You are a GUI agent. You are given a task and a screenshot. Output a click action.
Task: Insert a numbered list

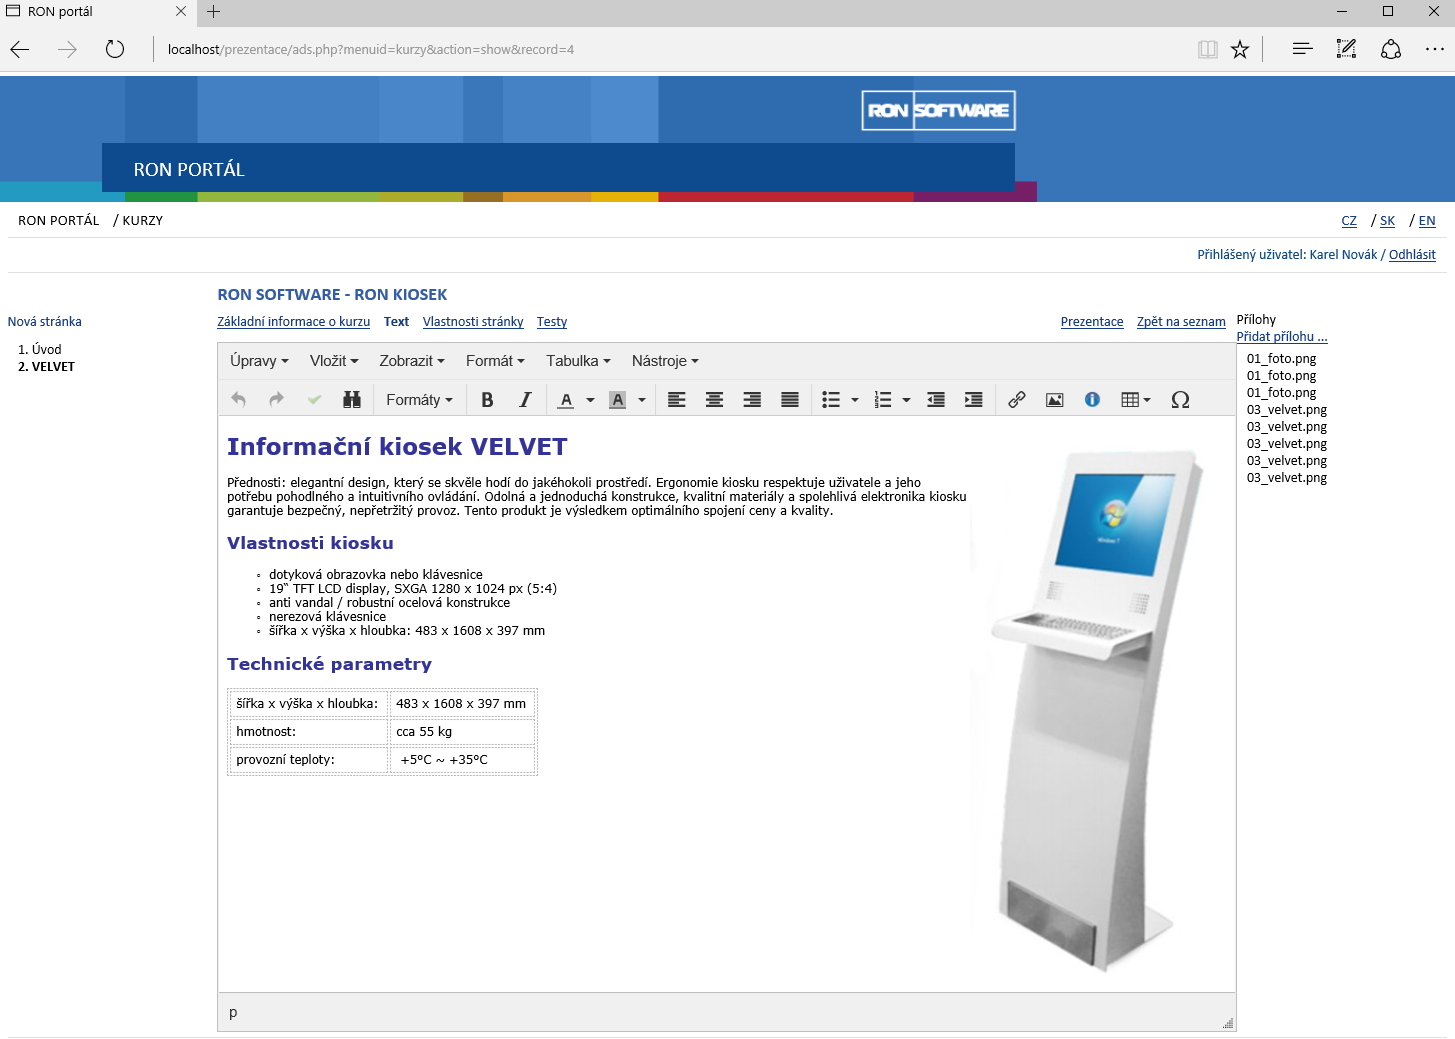click(883, 400)
